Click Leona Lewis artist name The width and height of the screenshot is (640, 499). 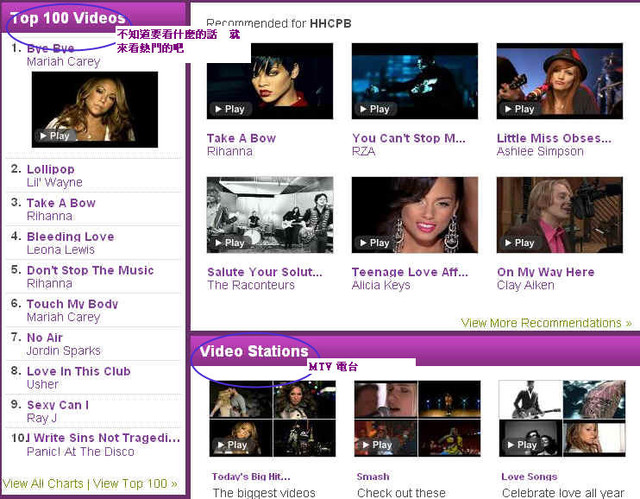[61, 249]
